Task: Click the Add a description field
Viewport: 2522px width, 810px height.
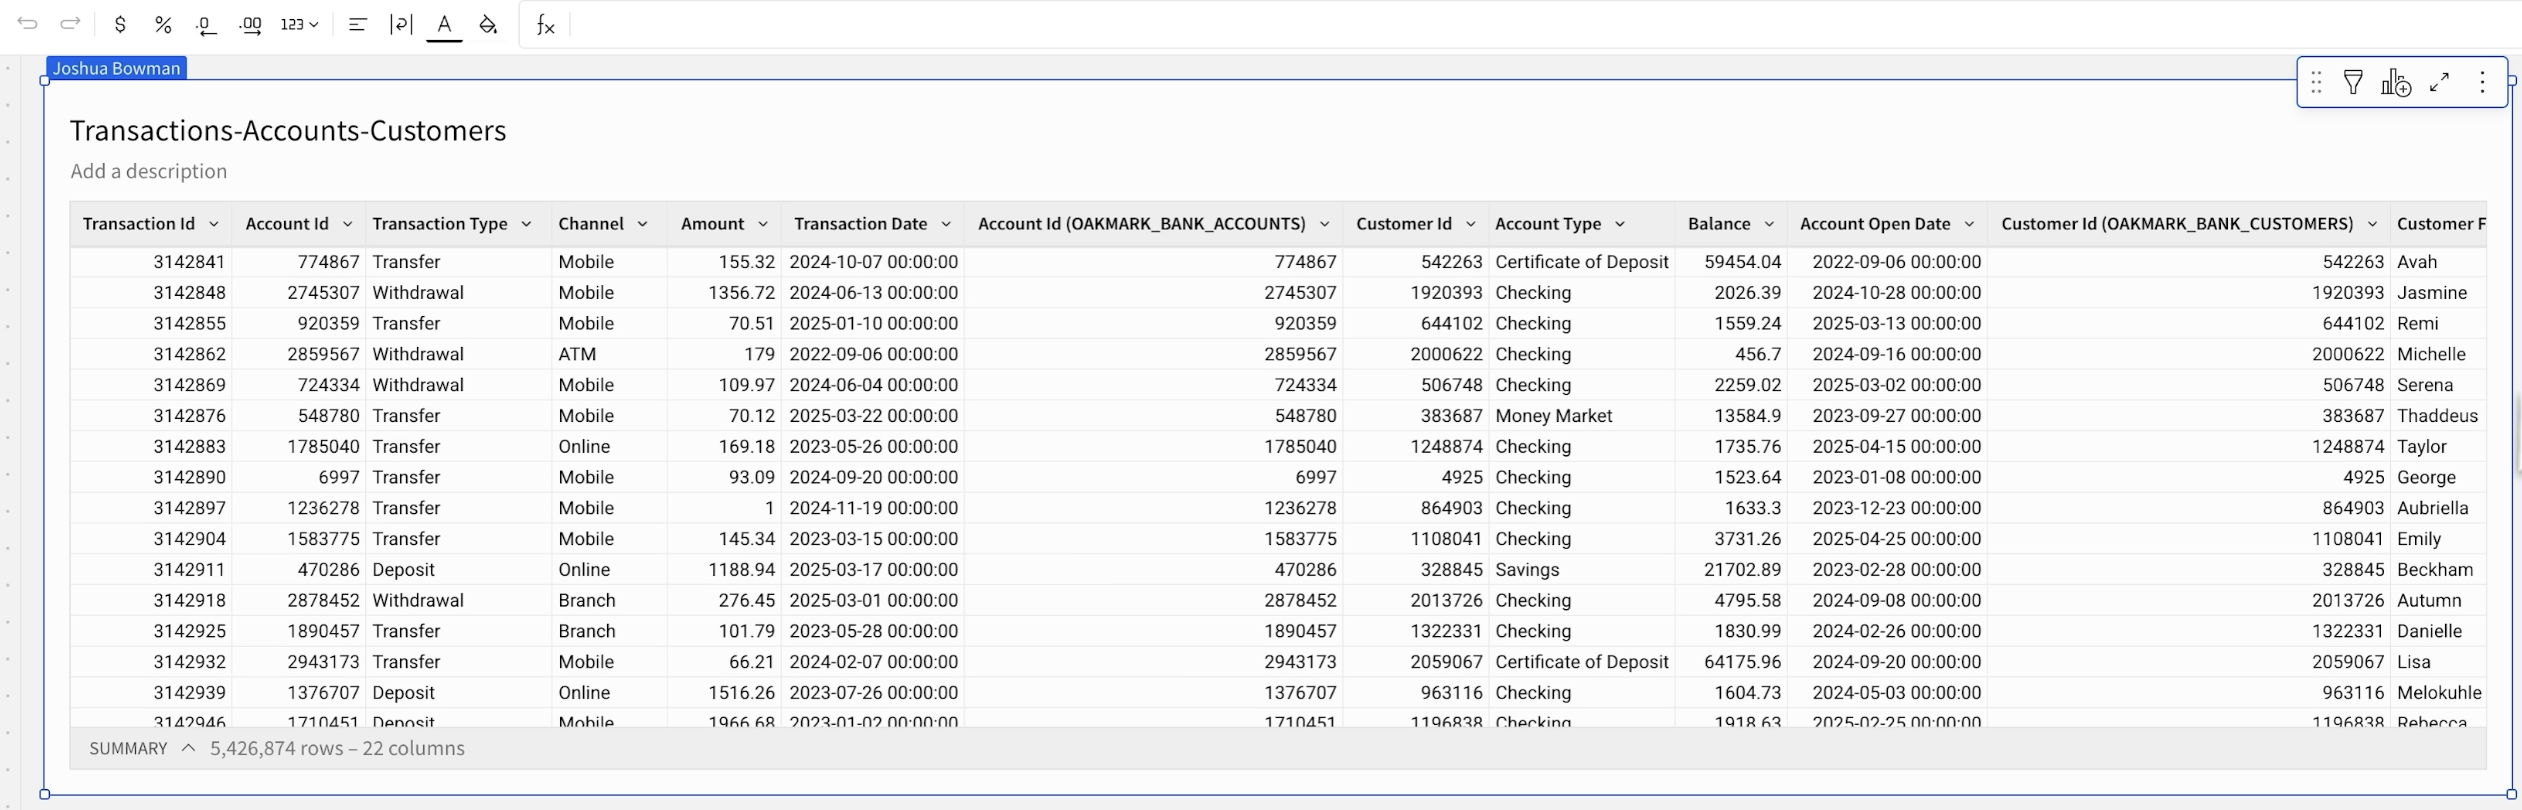Action: [x=149, y=171]
